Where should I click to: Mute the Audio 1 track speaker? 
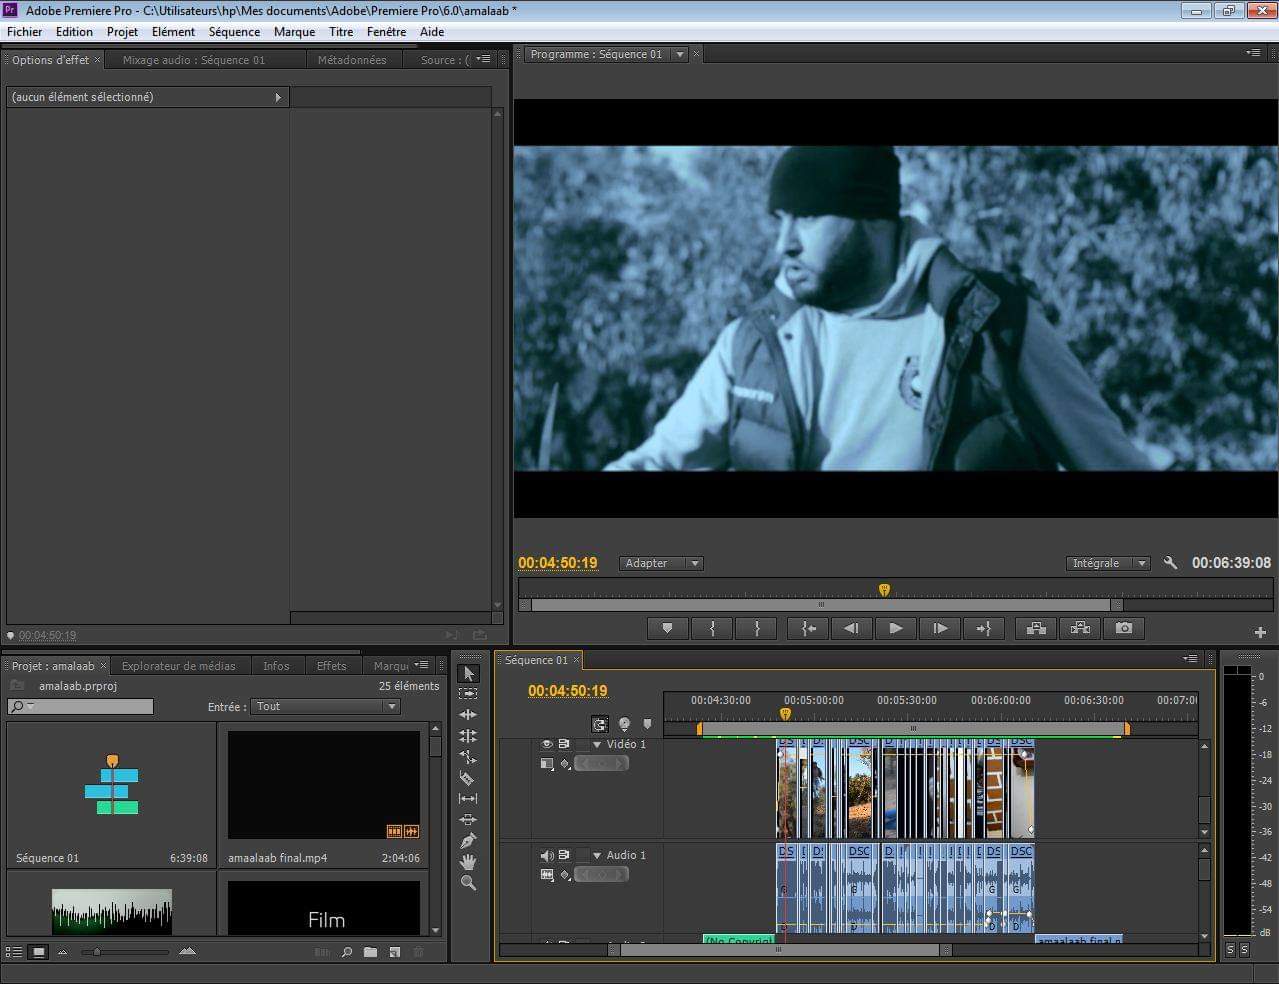pos(546,855)
